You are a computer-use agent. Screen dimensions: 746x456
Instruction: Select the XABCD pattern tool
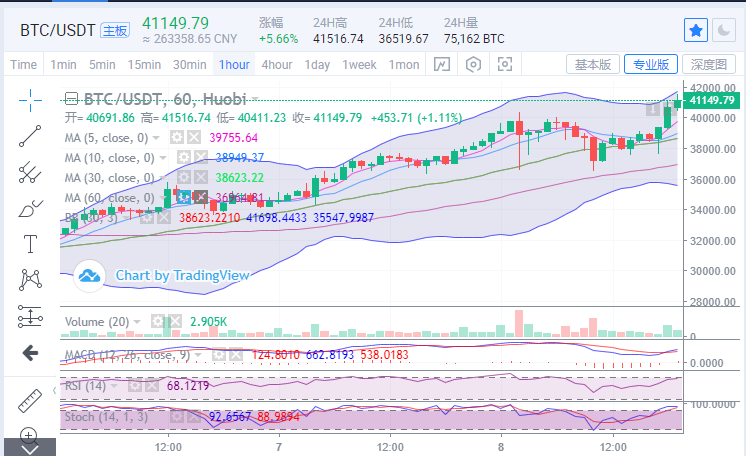[30, 279]
